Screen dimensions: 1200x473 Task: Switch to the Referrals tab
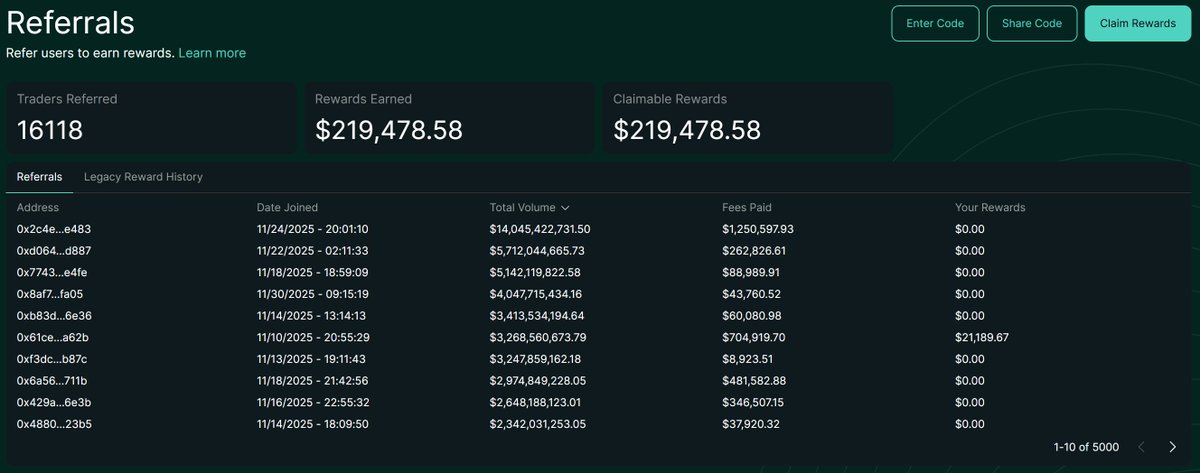(x=39, y=177)
